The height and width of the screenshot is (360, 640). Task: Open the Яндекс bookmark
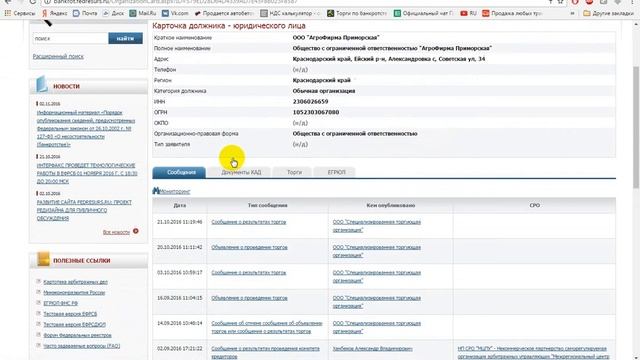(55, 13)
